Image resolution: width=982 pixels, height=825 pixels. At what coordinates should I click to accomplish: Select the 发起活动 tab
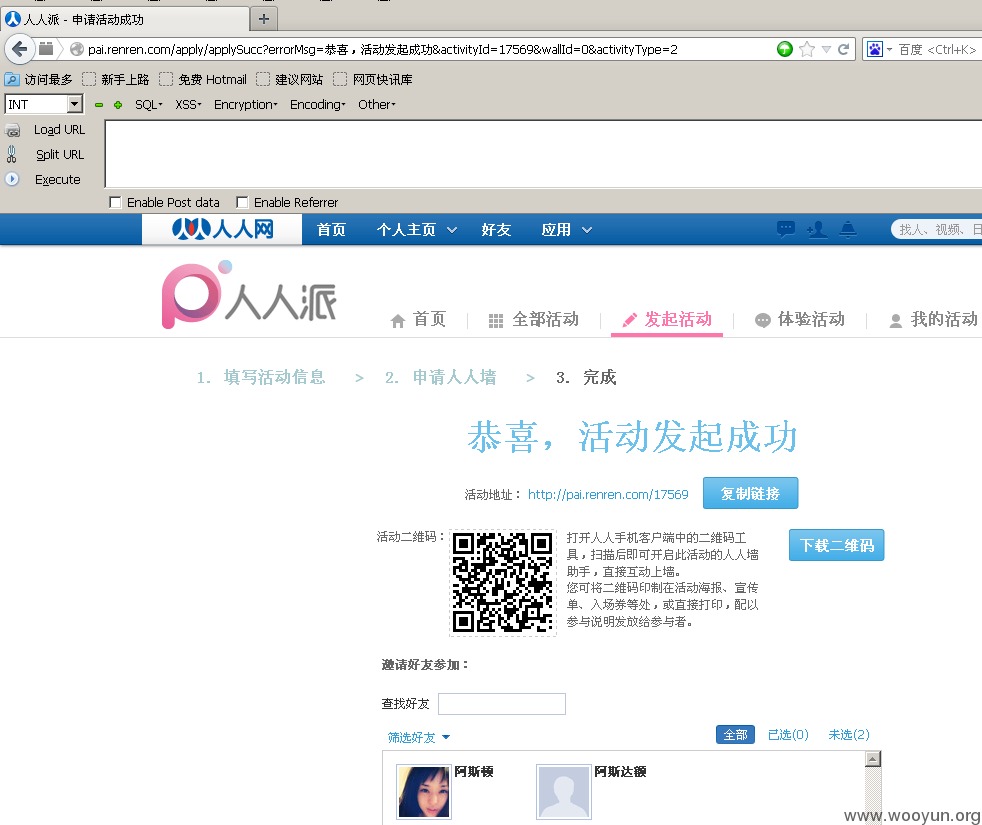pos(667,319)
